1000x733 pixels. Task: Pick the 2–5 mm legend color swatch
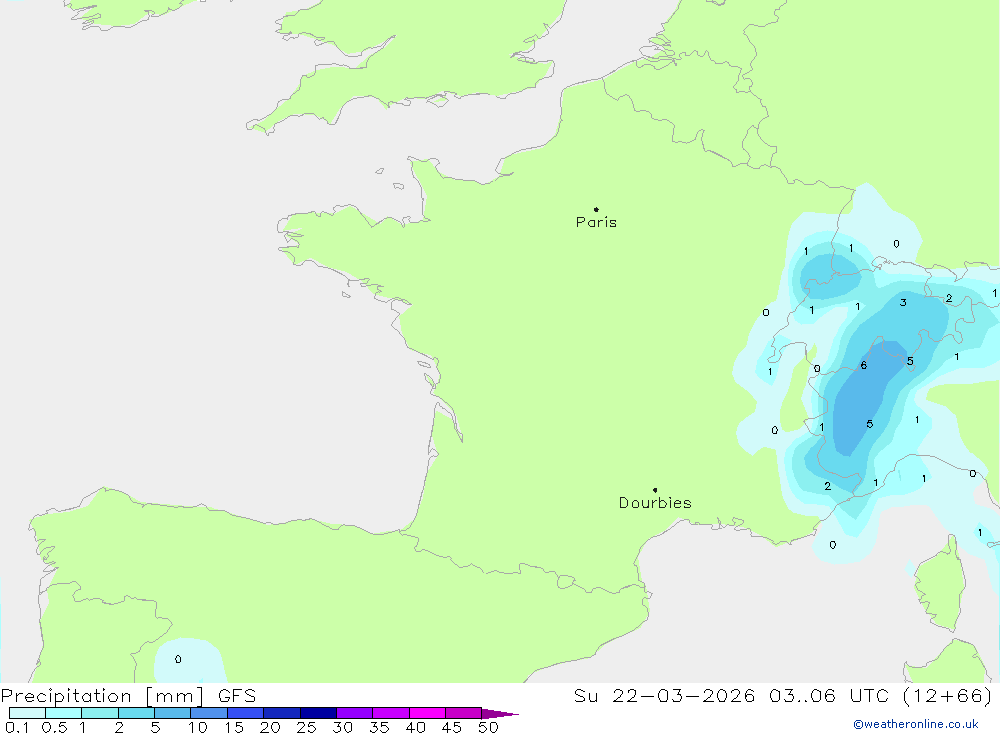click(136, 713)
